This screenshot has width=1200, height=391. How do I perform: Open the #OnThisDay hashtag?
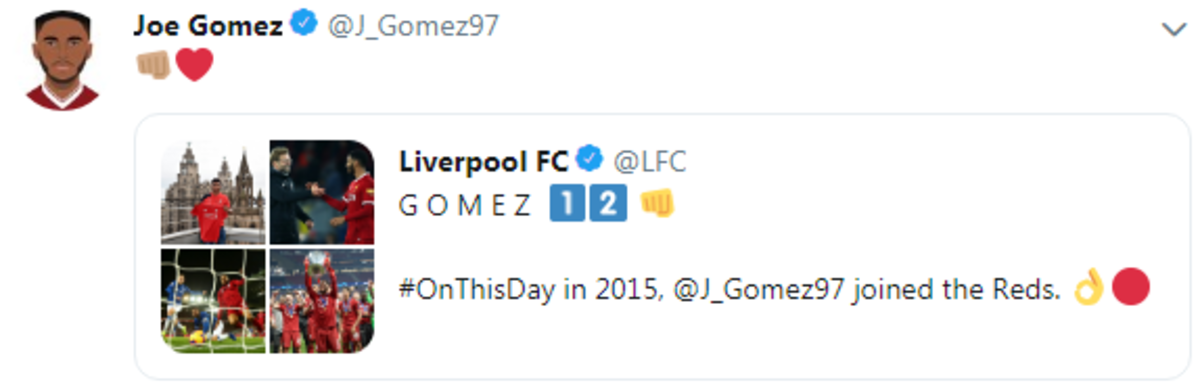coord(475,290)
